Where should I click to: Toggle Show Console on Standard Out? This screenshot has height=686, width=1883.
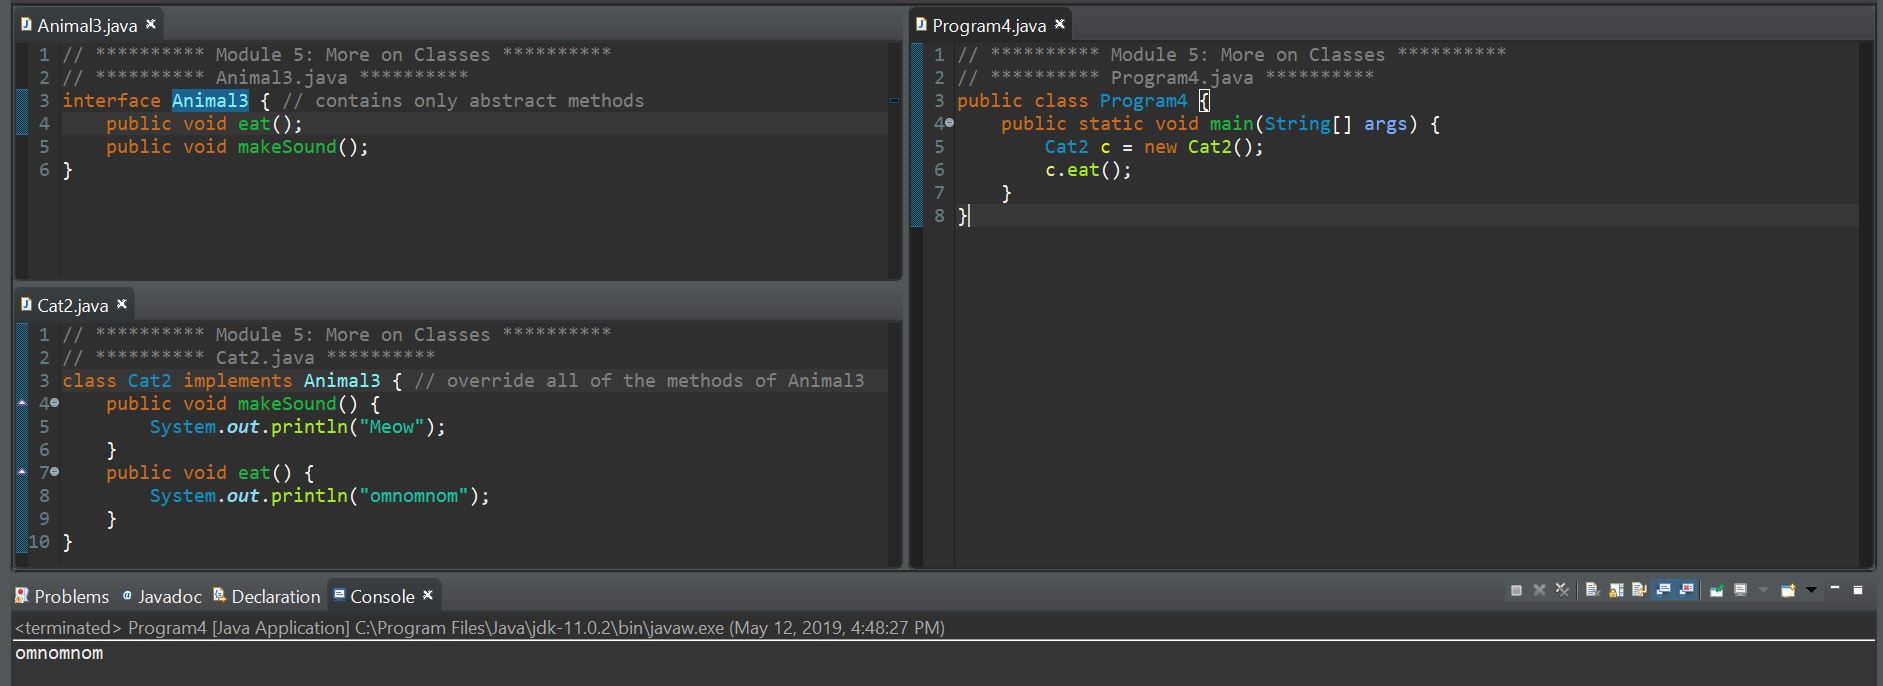(1663, 590)
